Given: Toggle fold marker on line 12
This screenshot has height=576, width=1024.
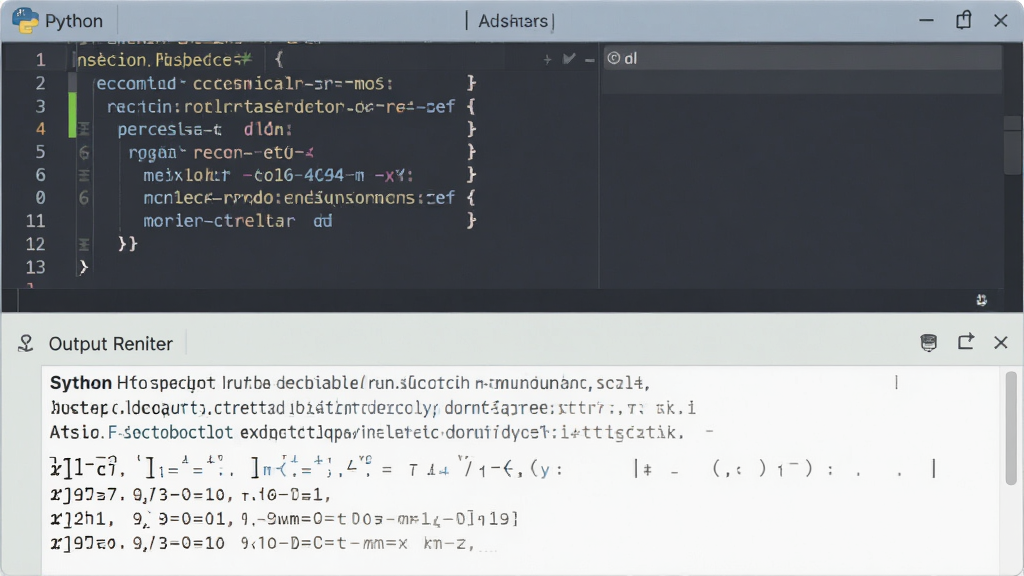Looking at the screenshot, I should point(84,244).
